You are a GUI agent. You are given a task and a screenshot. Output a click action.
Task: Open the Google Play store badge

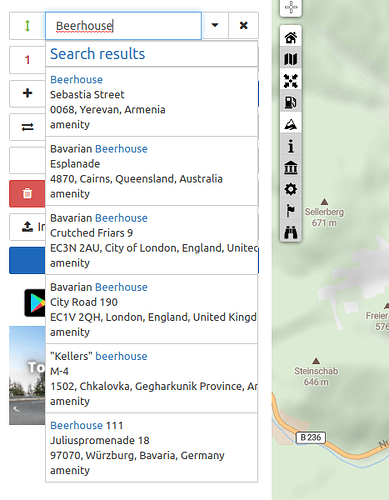point(35,303)
